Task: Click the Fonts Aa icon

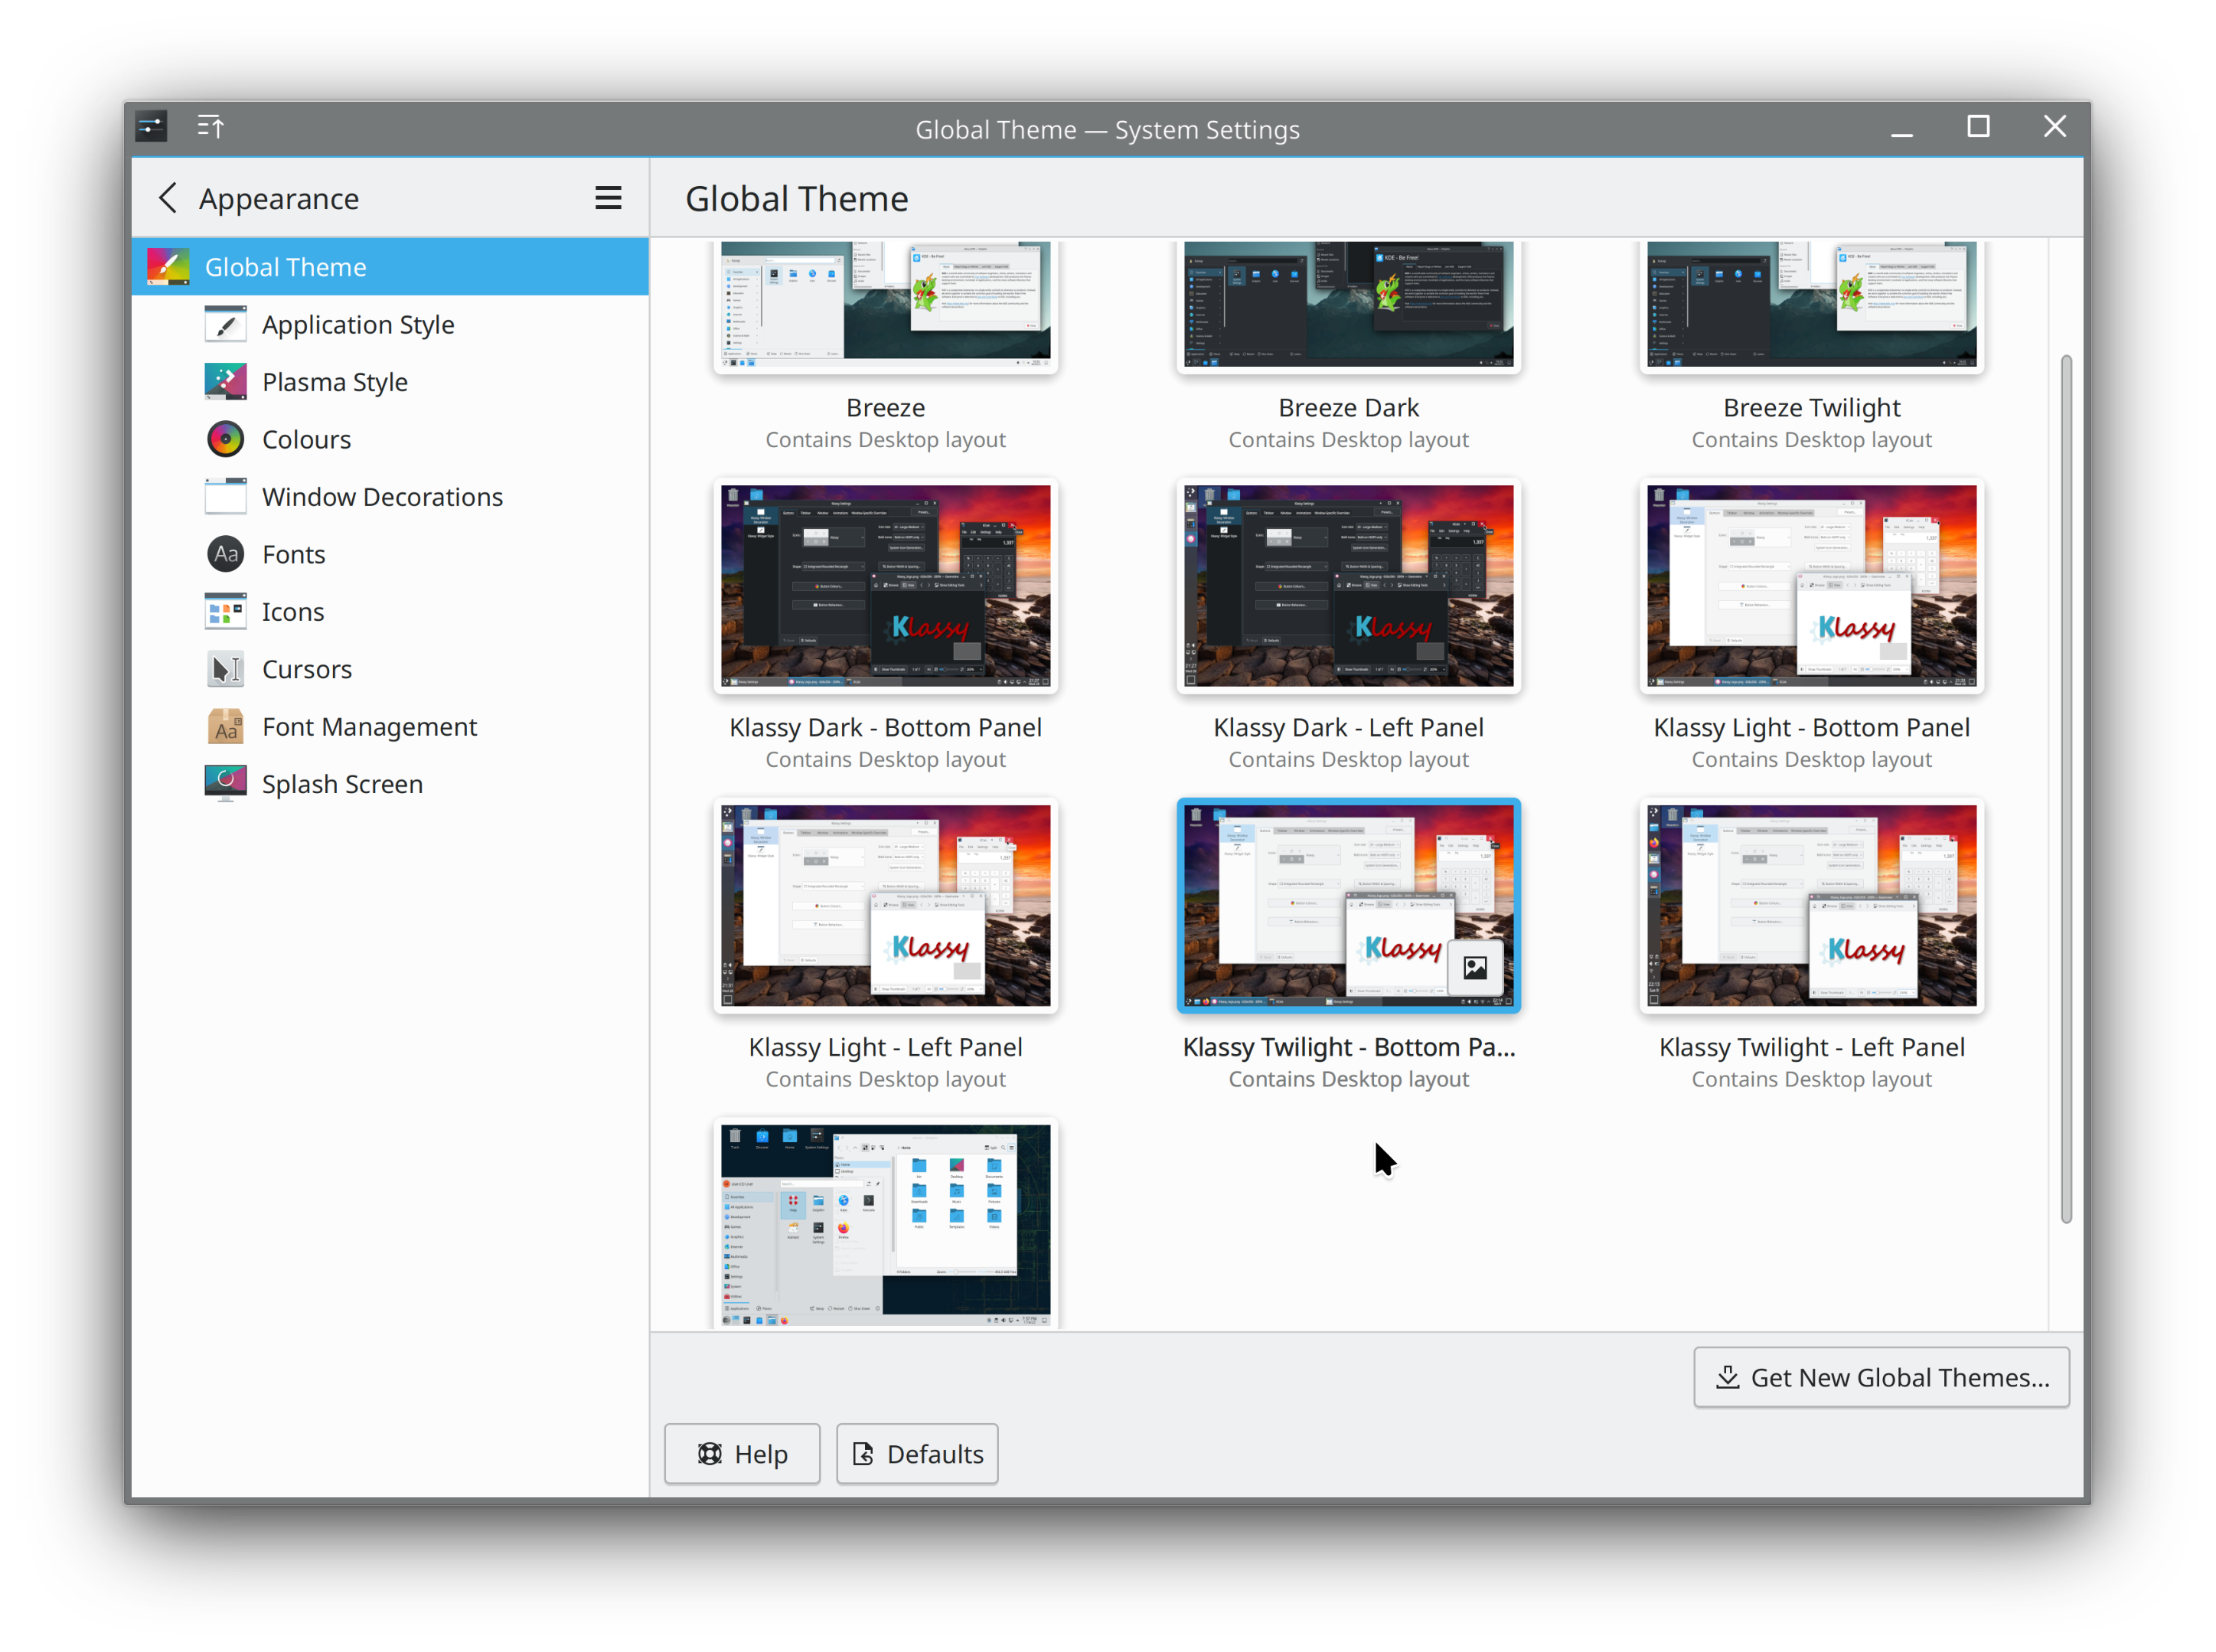Action: (x=225, y=554)
